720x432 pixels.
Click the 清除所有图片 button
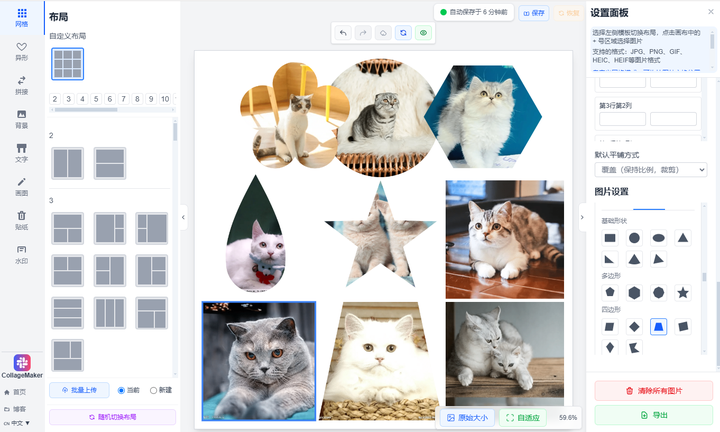coord(651,390)
